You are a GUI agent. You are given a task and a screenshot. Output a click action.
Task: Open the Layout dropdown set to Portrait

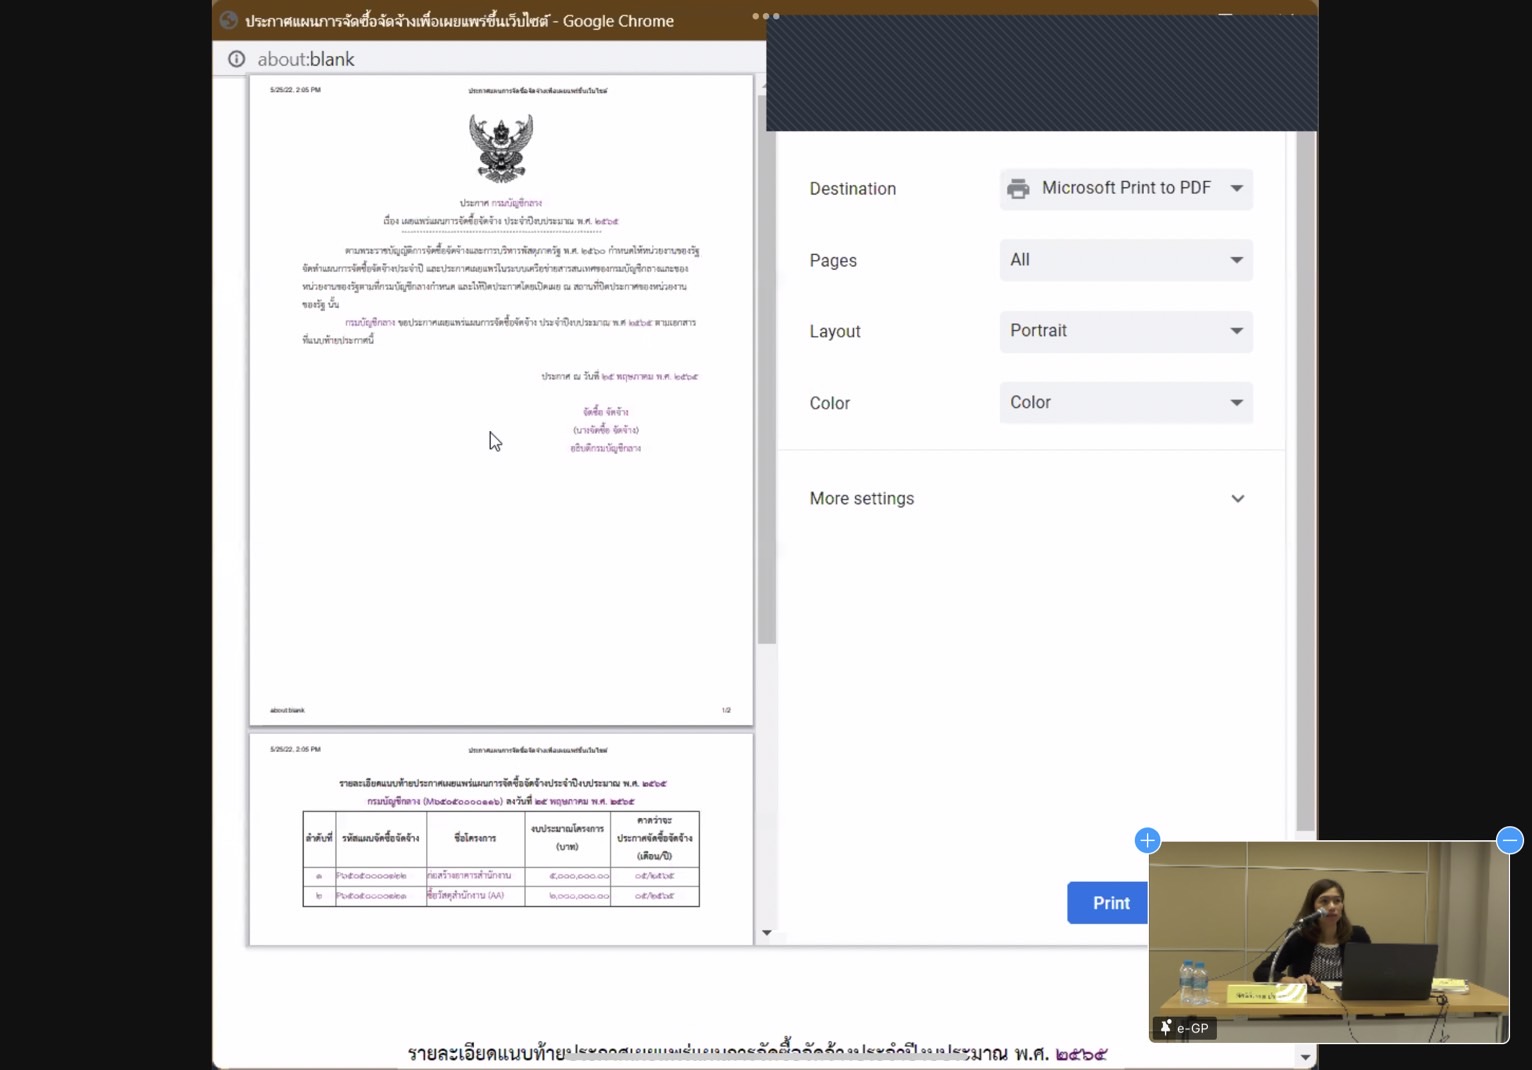click(x=1125, y=331)
